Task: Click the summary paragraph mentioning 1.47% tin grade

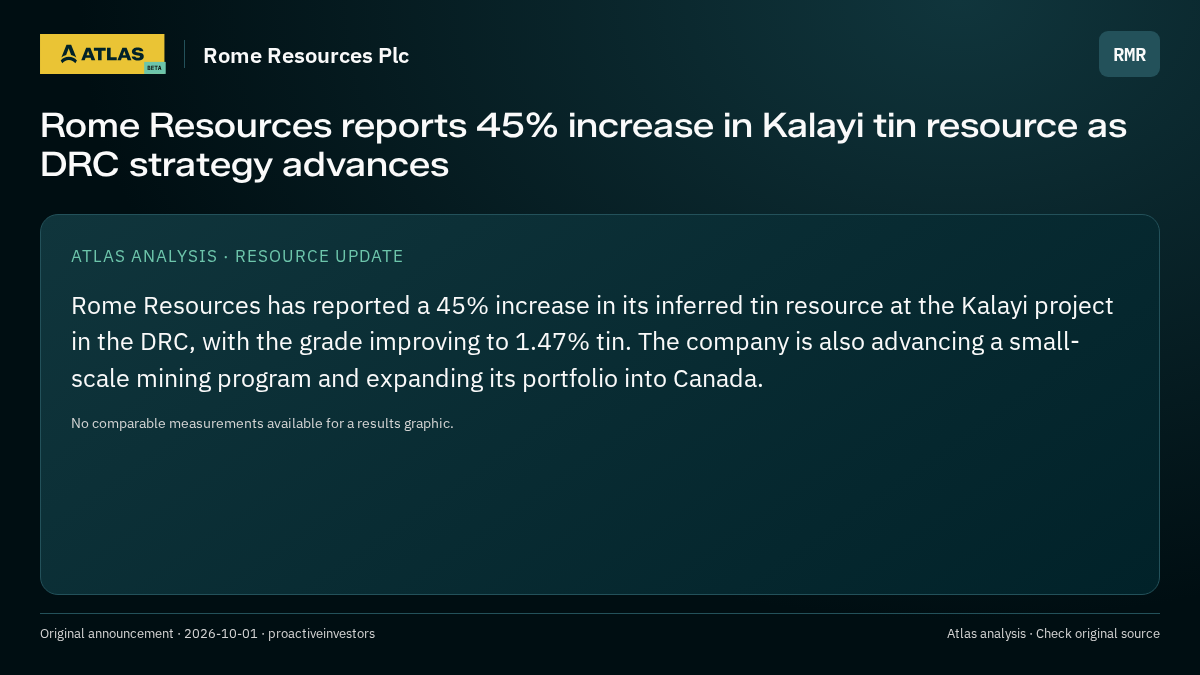Action: pyautogui.click(x=592, y=342)
